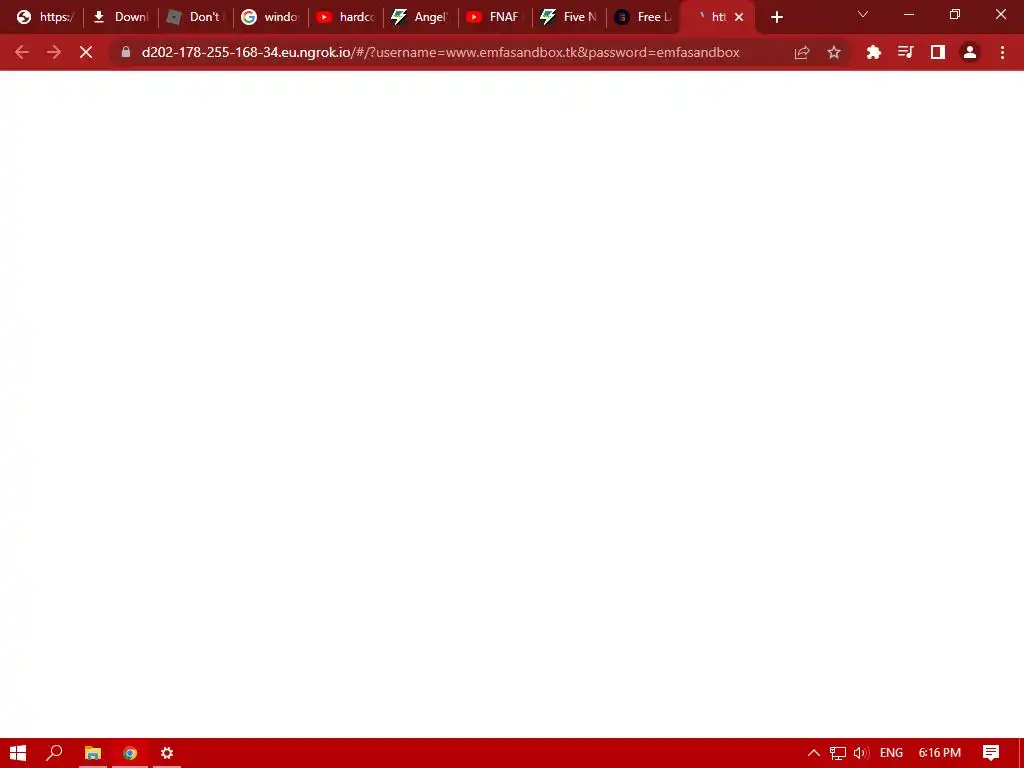
Task: Stop loading the page
Action: (86, 52)
